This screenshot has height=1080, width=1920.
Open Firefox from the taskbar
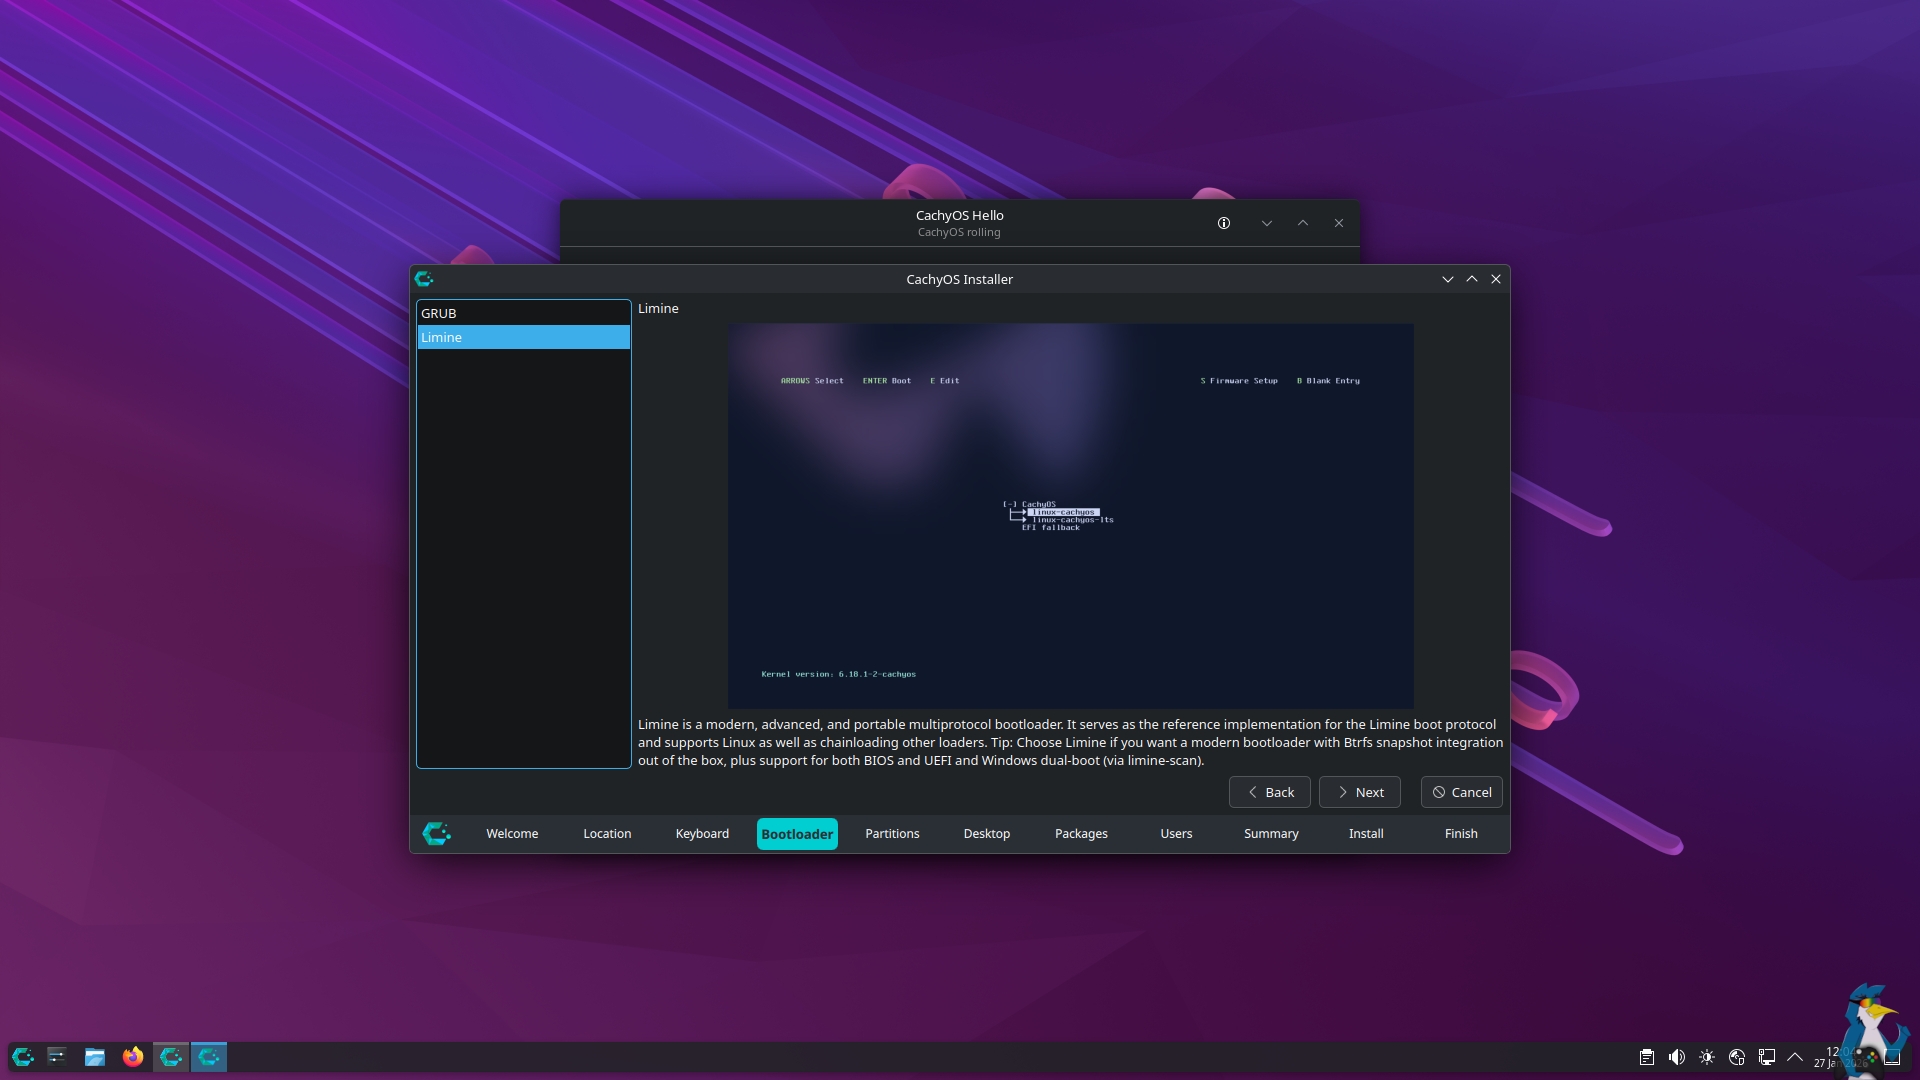click(132, 1057)
